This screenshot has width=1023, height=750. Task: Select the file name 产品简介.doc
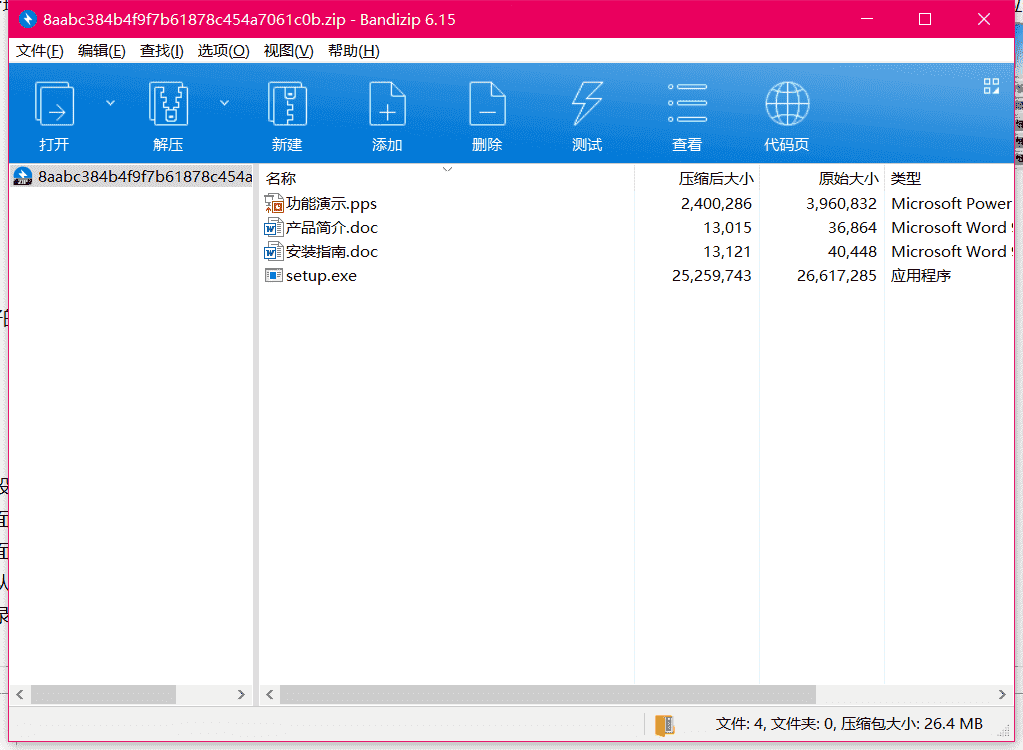point(332,228)
